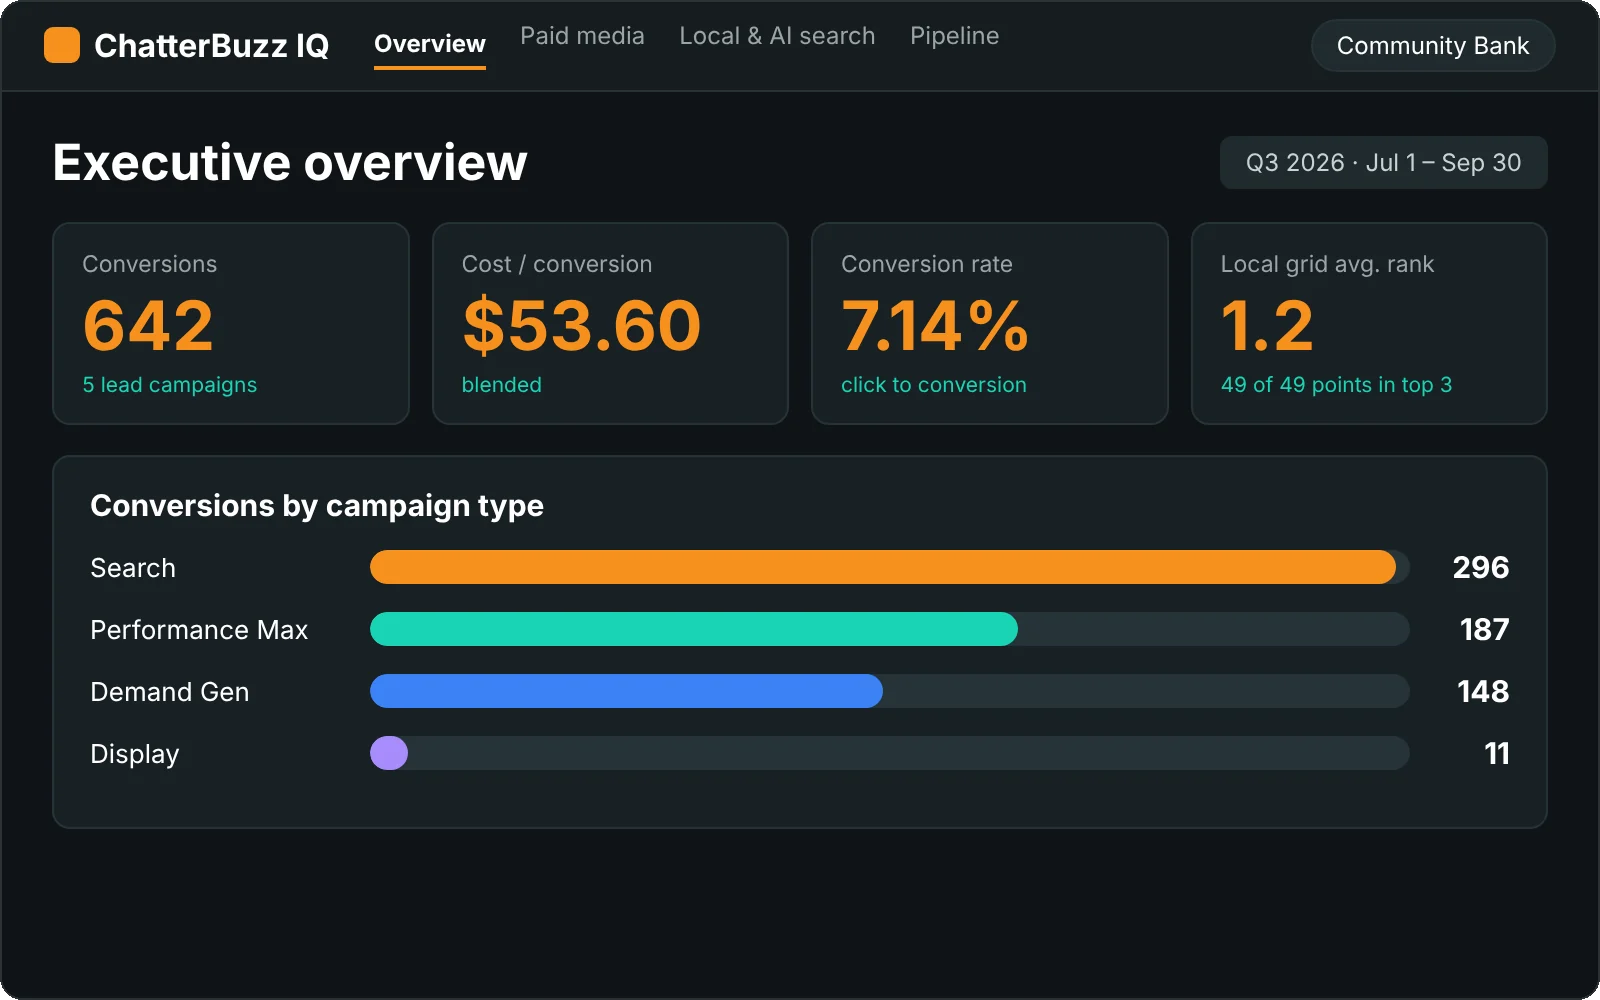This screenshot has width=1600, height=1000.
Task: Click the value 148
Action: 1483,691
